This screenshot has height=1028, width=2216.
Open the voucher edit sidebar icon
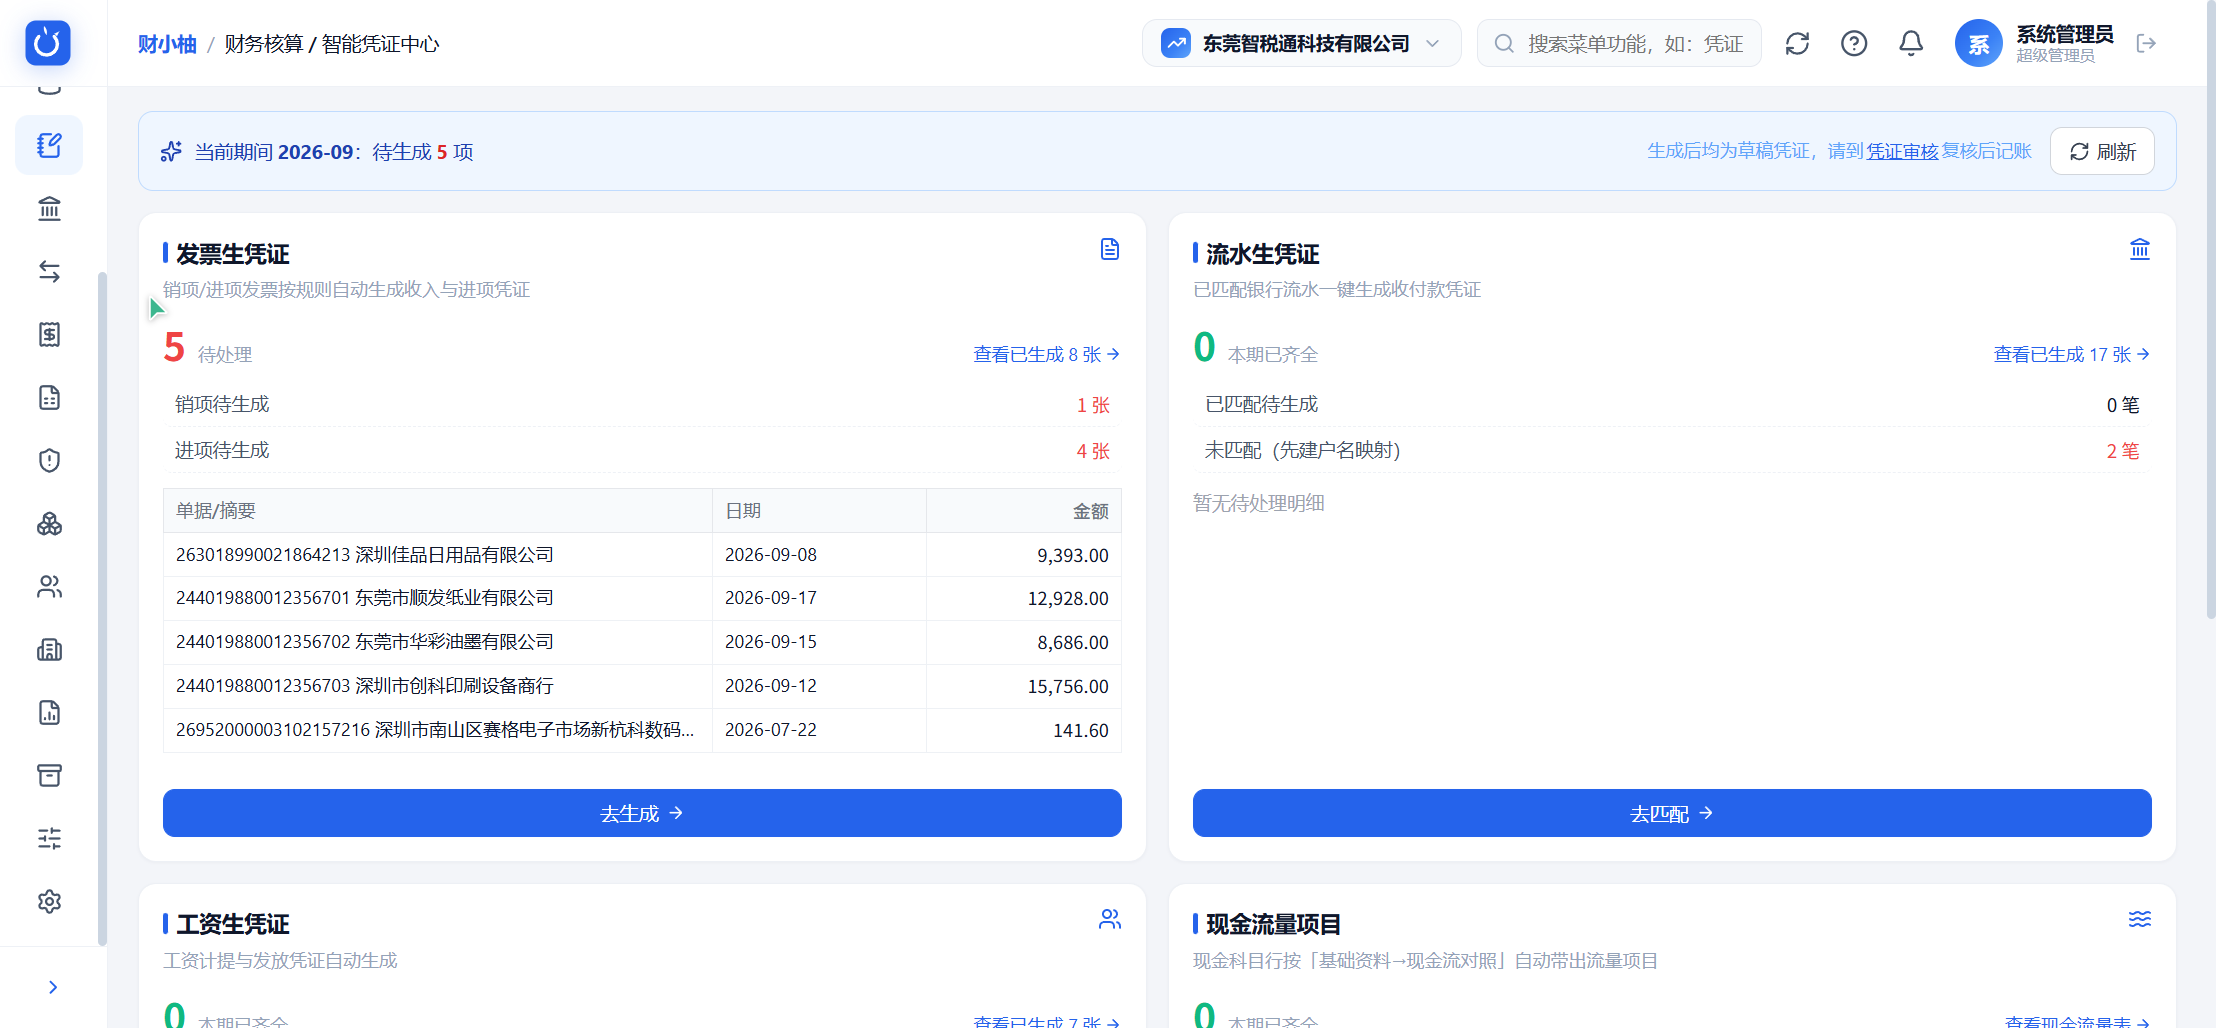coord(49,145)
